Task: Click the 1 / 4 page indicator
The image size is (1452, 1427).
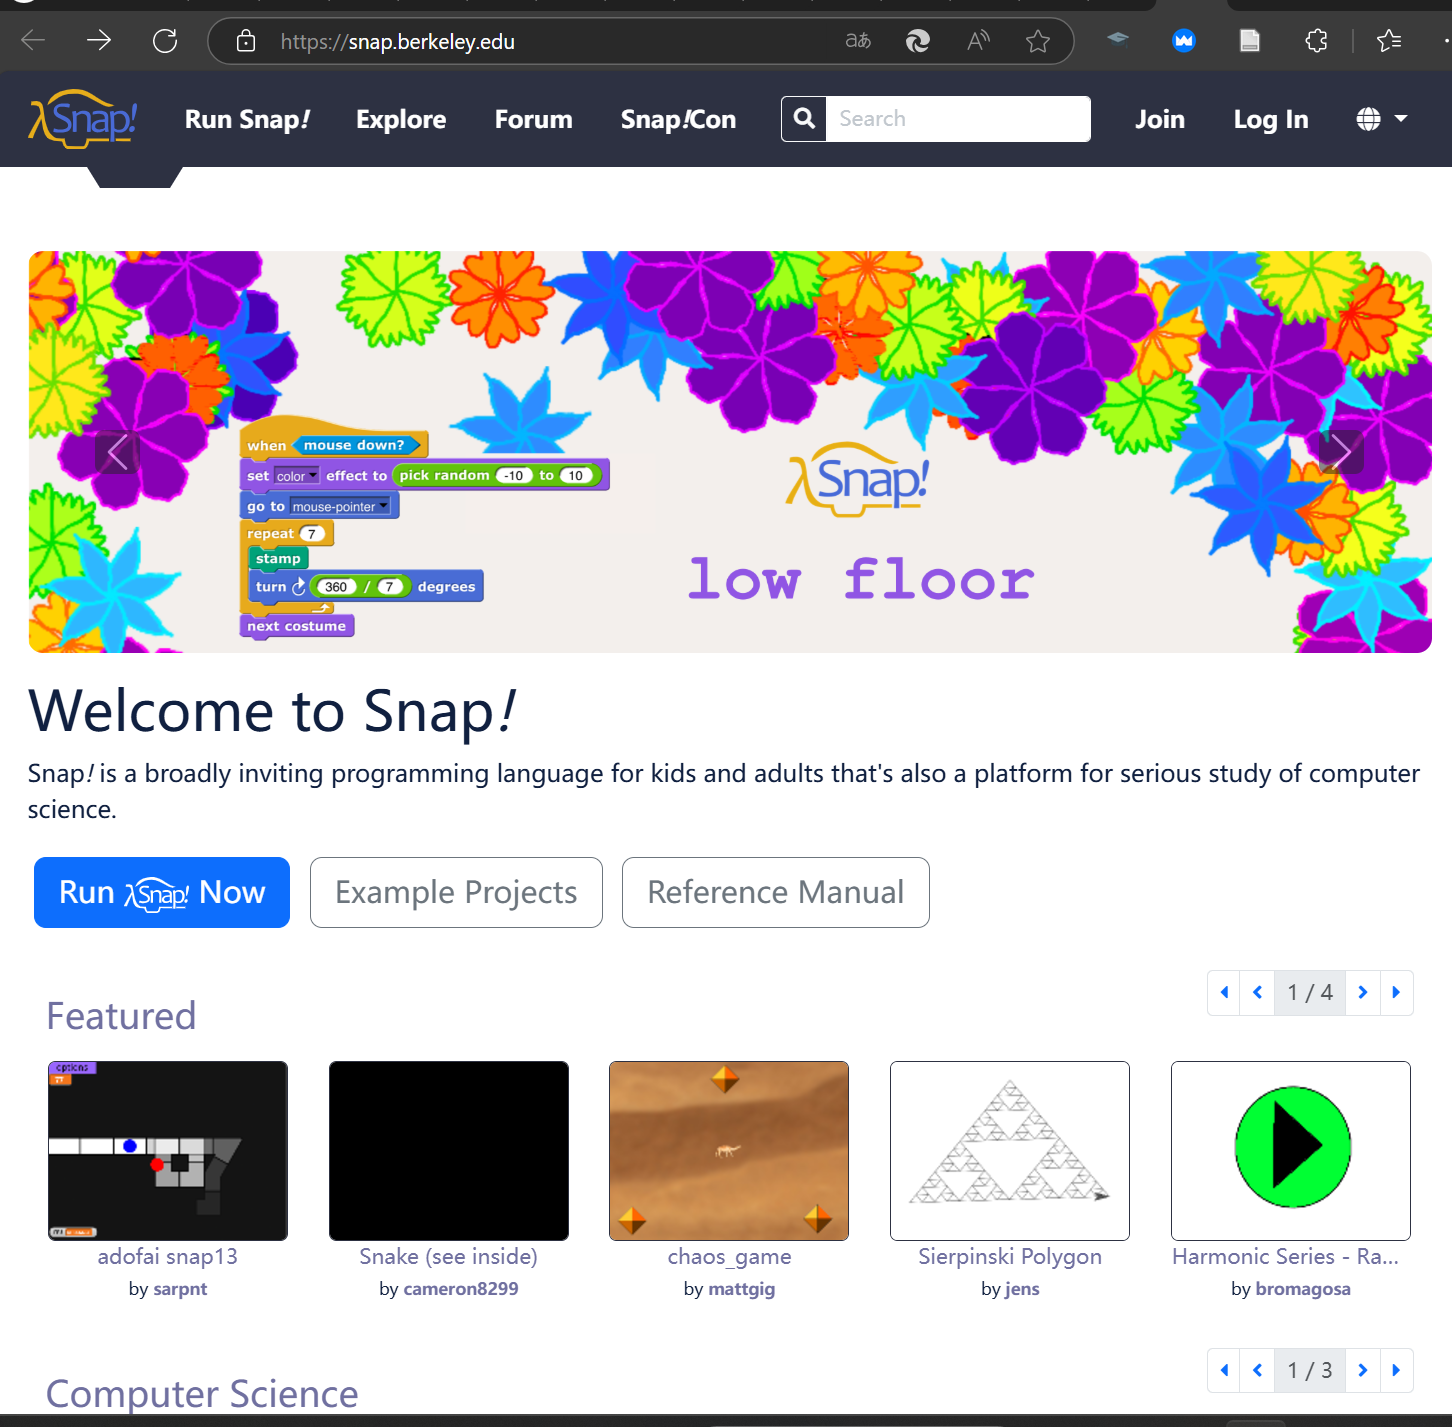Action: click(1310, 993)
